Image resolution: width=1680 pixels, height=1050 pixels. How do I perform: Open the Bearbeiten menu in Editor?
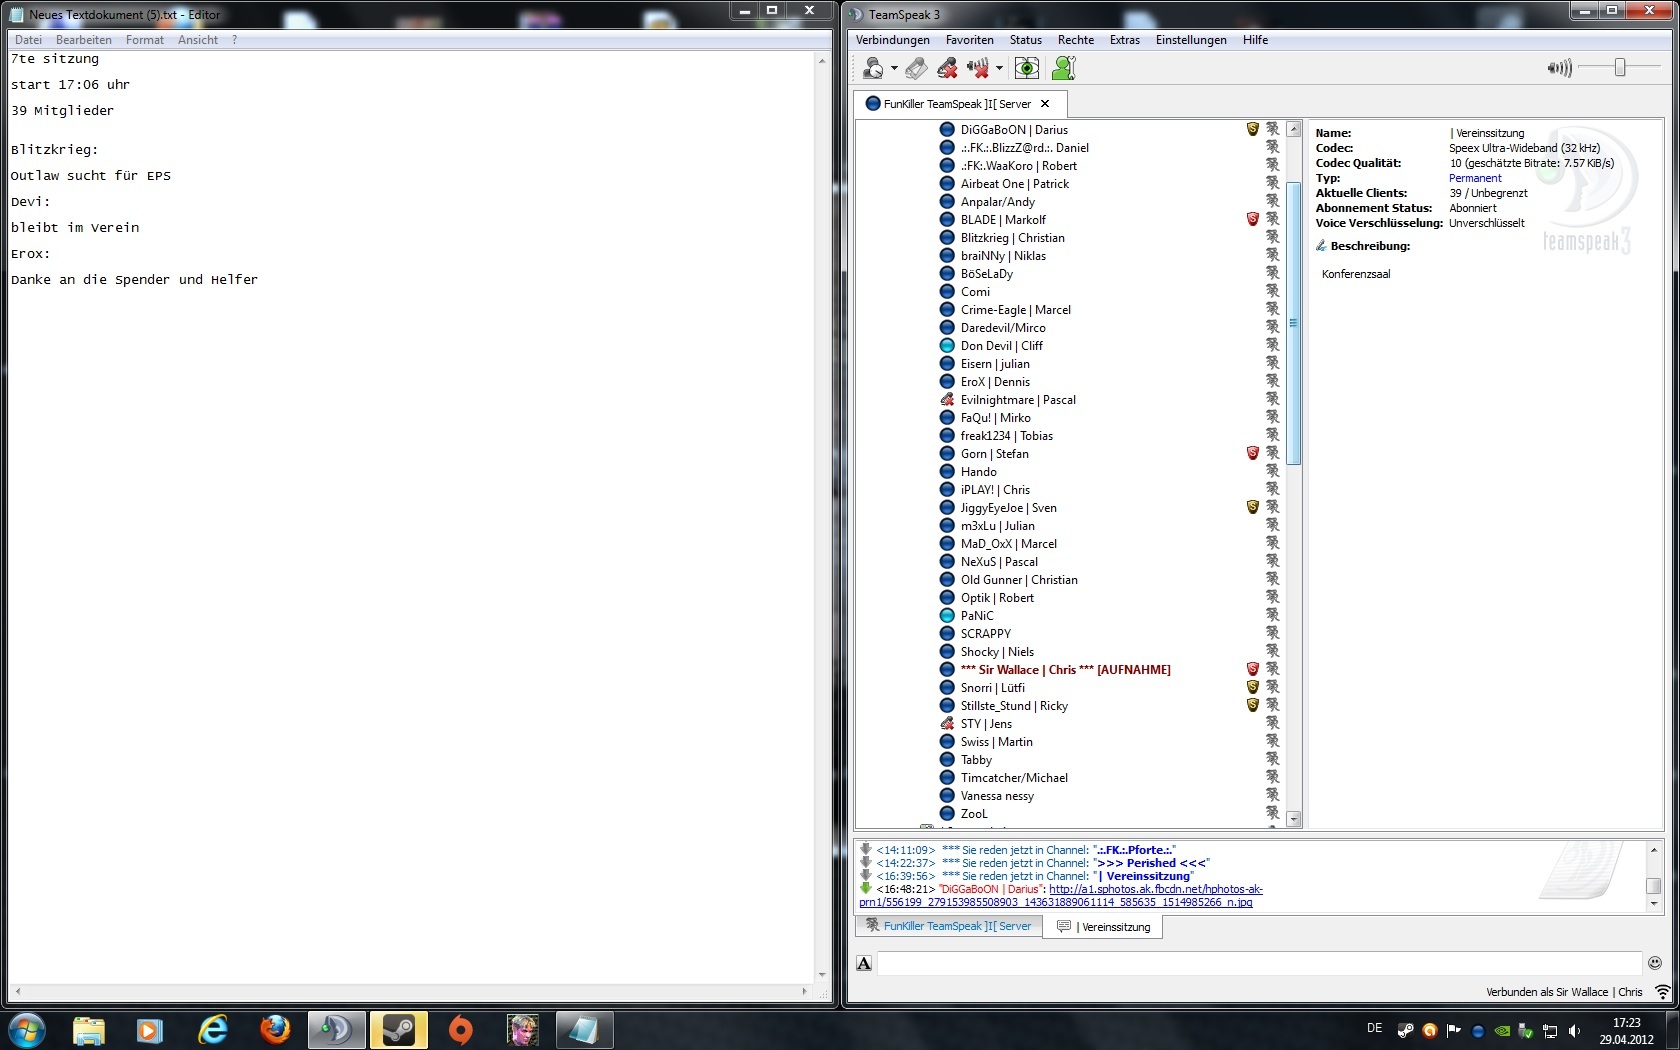(x=84, y=40)
